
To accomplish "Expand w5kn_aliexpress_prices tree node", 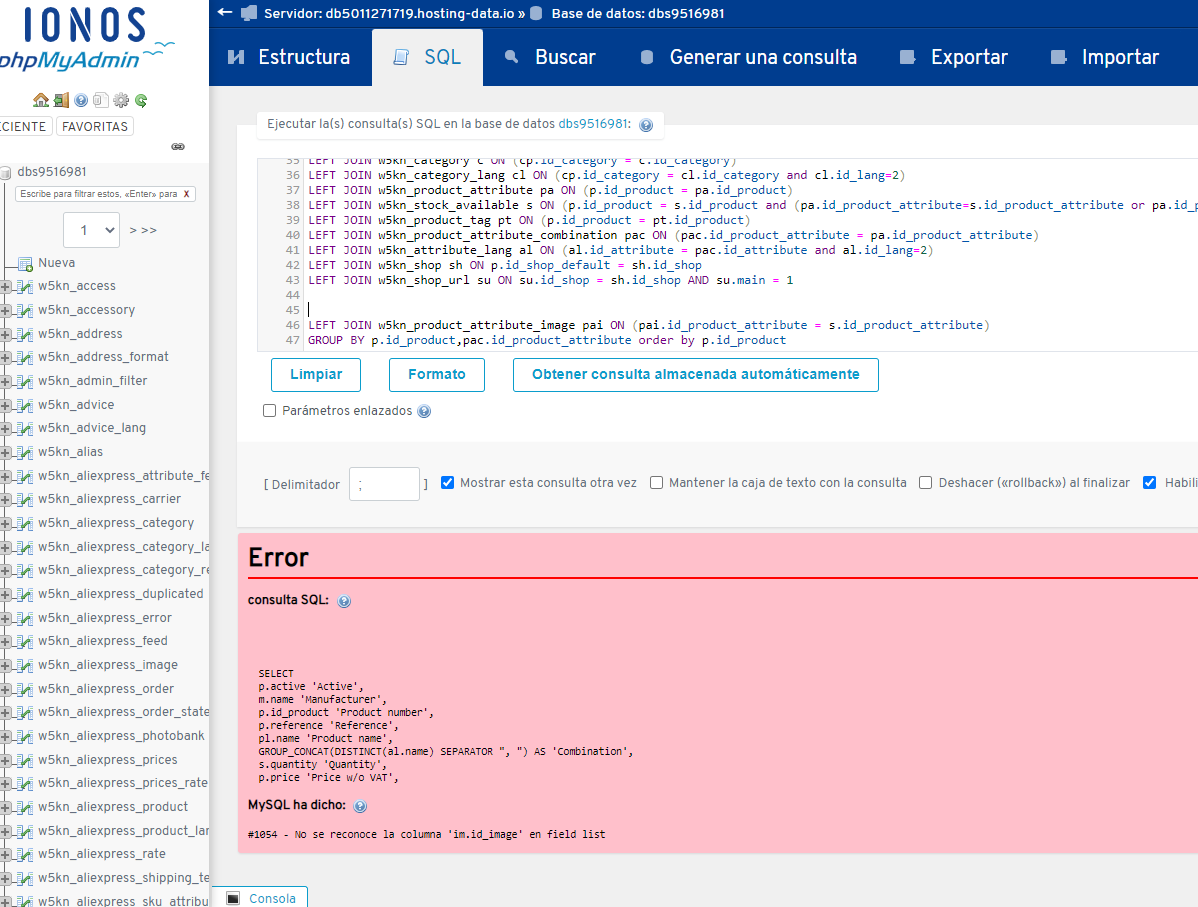I will pyautogui.click(x=5, y=761).
